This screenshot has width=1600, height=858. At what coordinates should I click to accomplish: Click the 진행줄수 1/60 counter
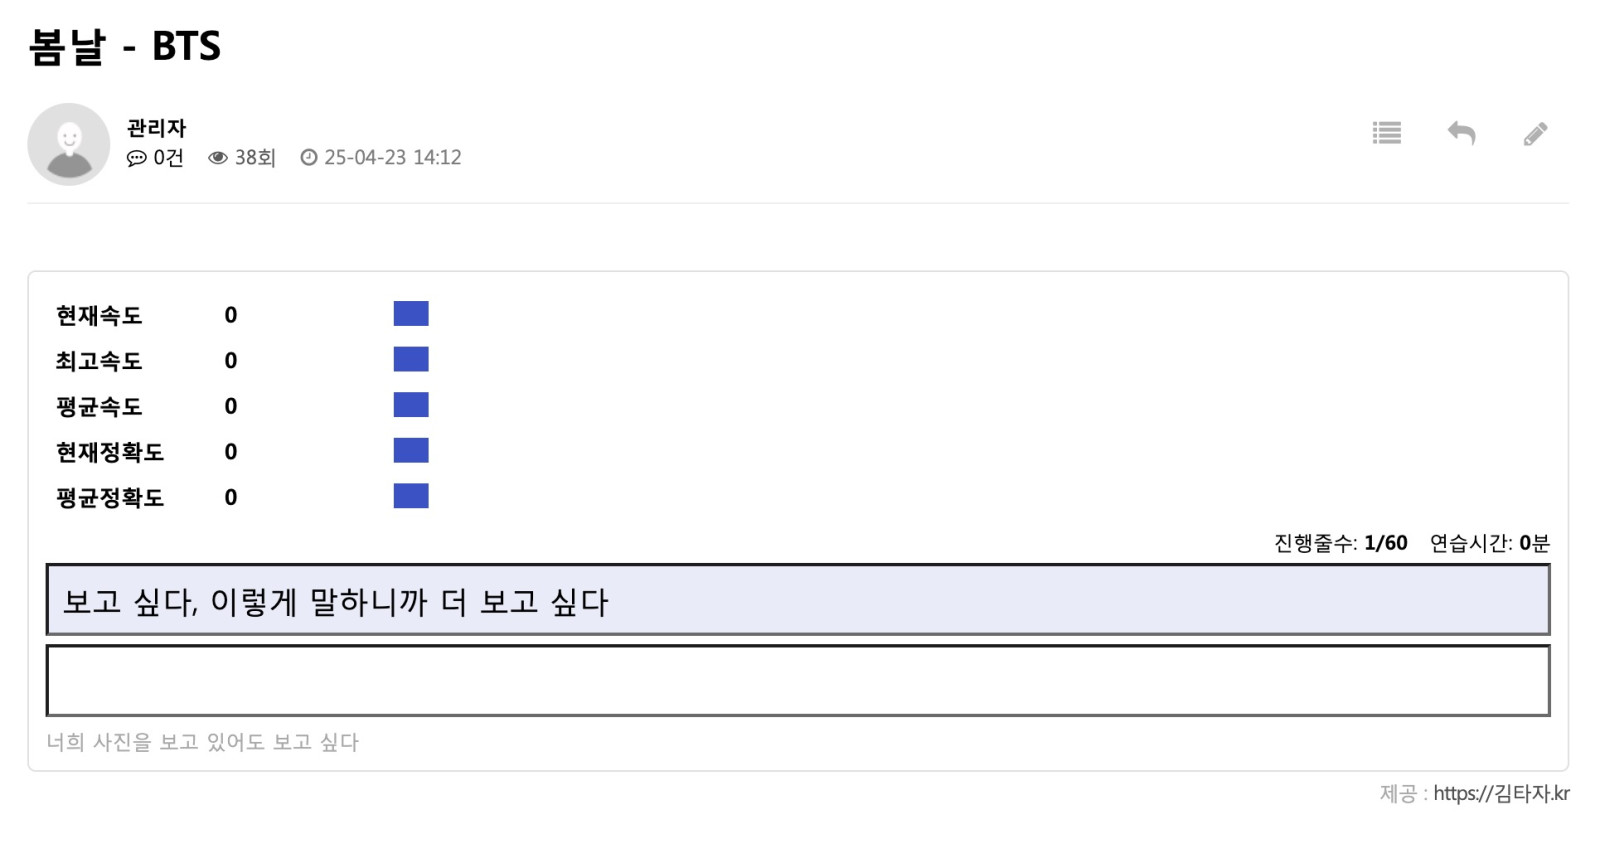pyautogui.click(x=1340, y=543)
